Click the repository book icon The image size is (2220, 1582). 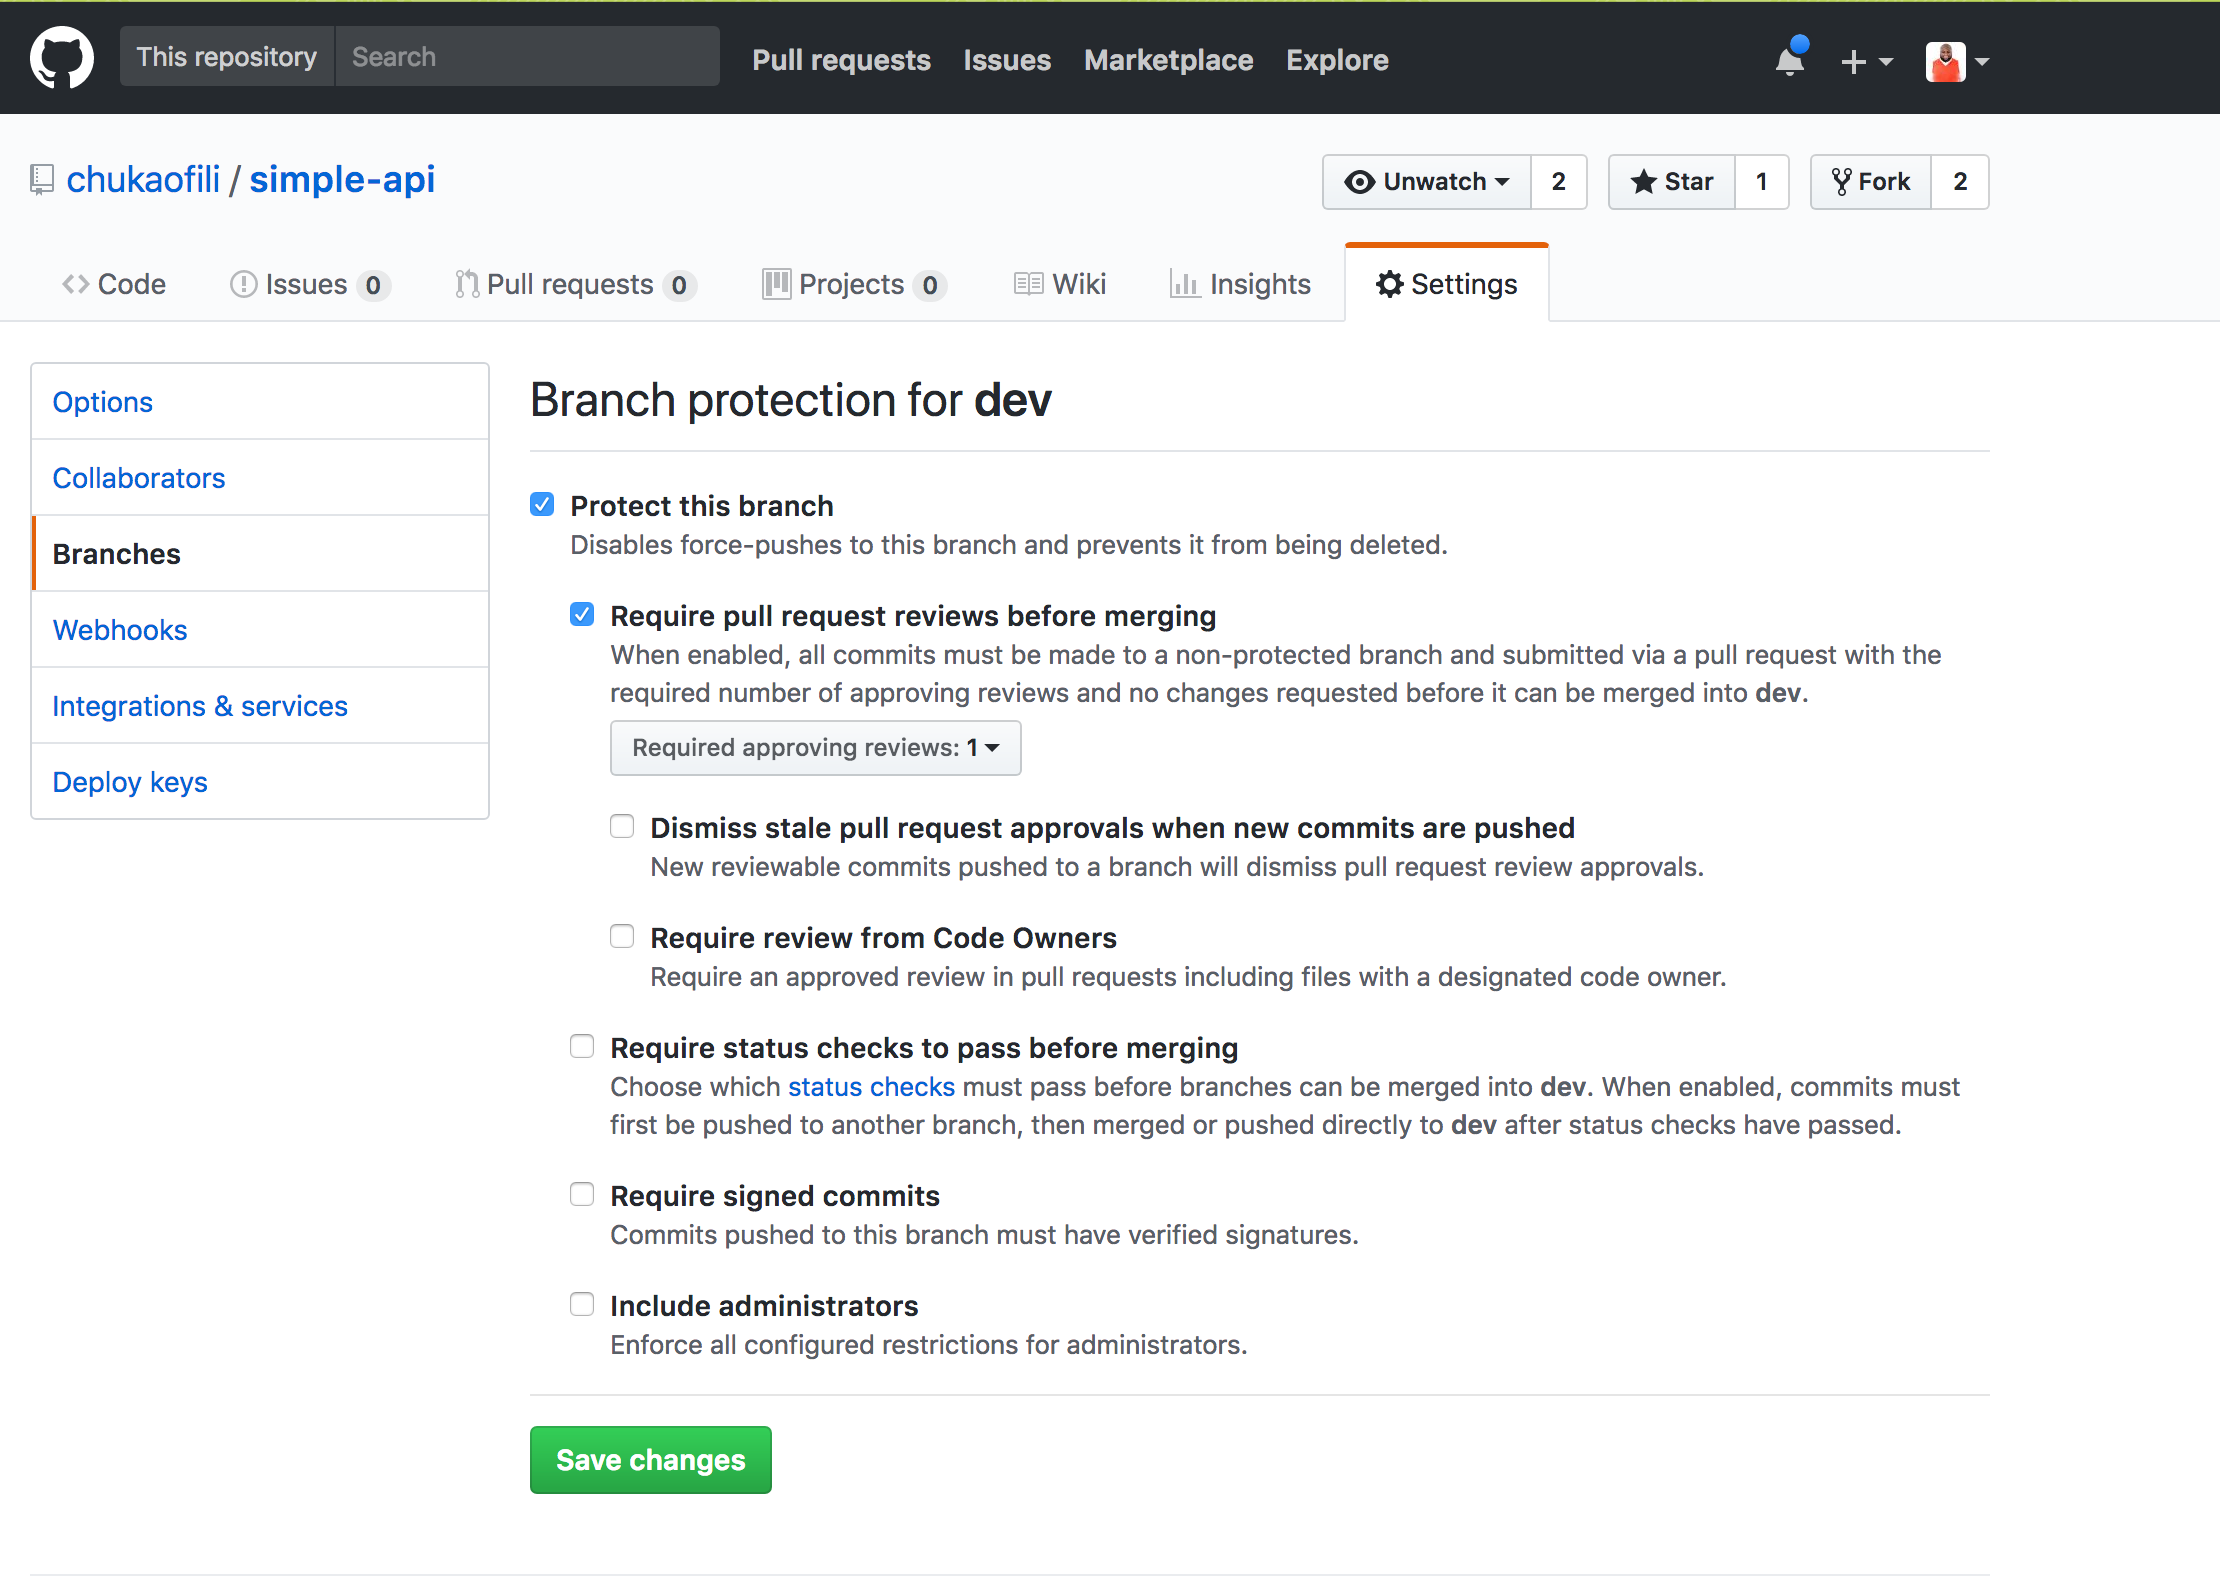[41, 180]
